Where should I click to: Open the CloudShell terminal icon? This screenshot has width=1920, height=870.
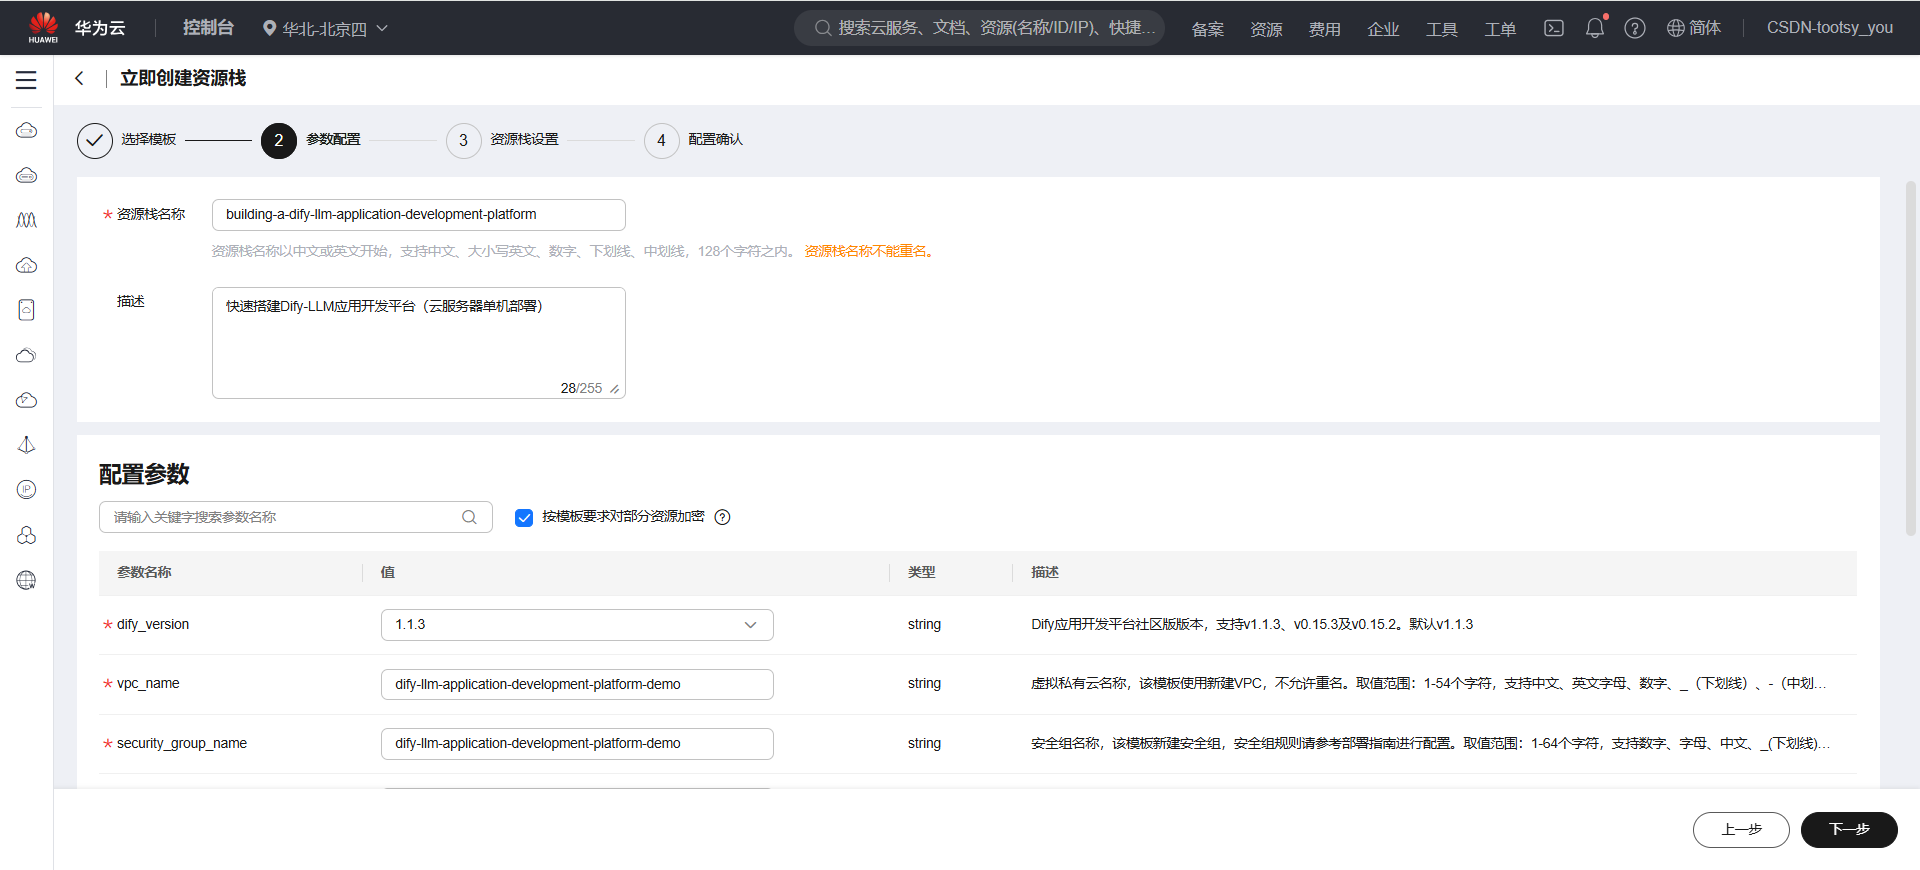click(x=1554, y=28)
